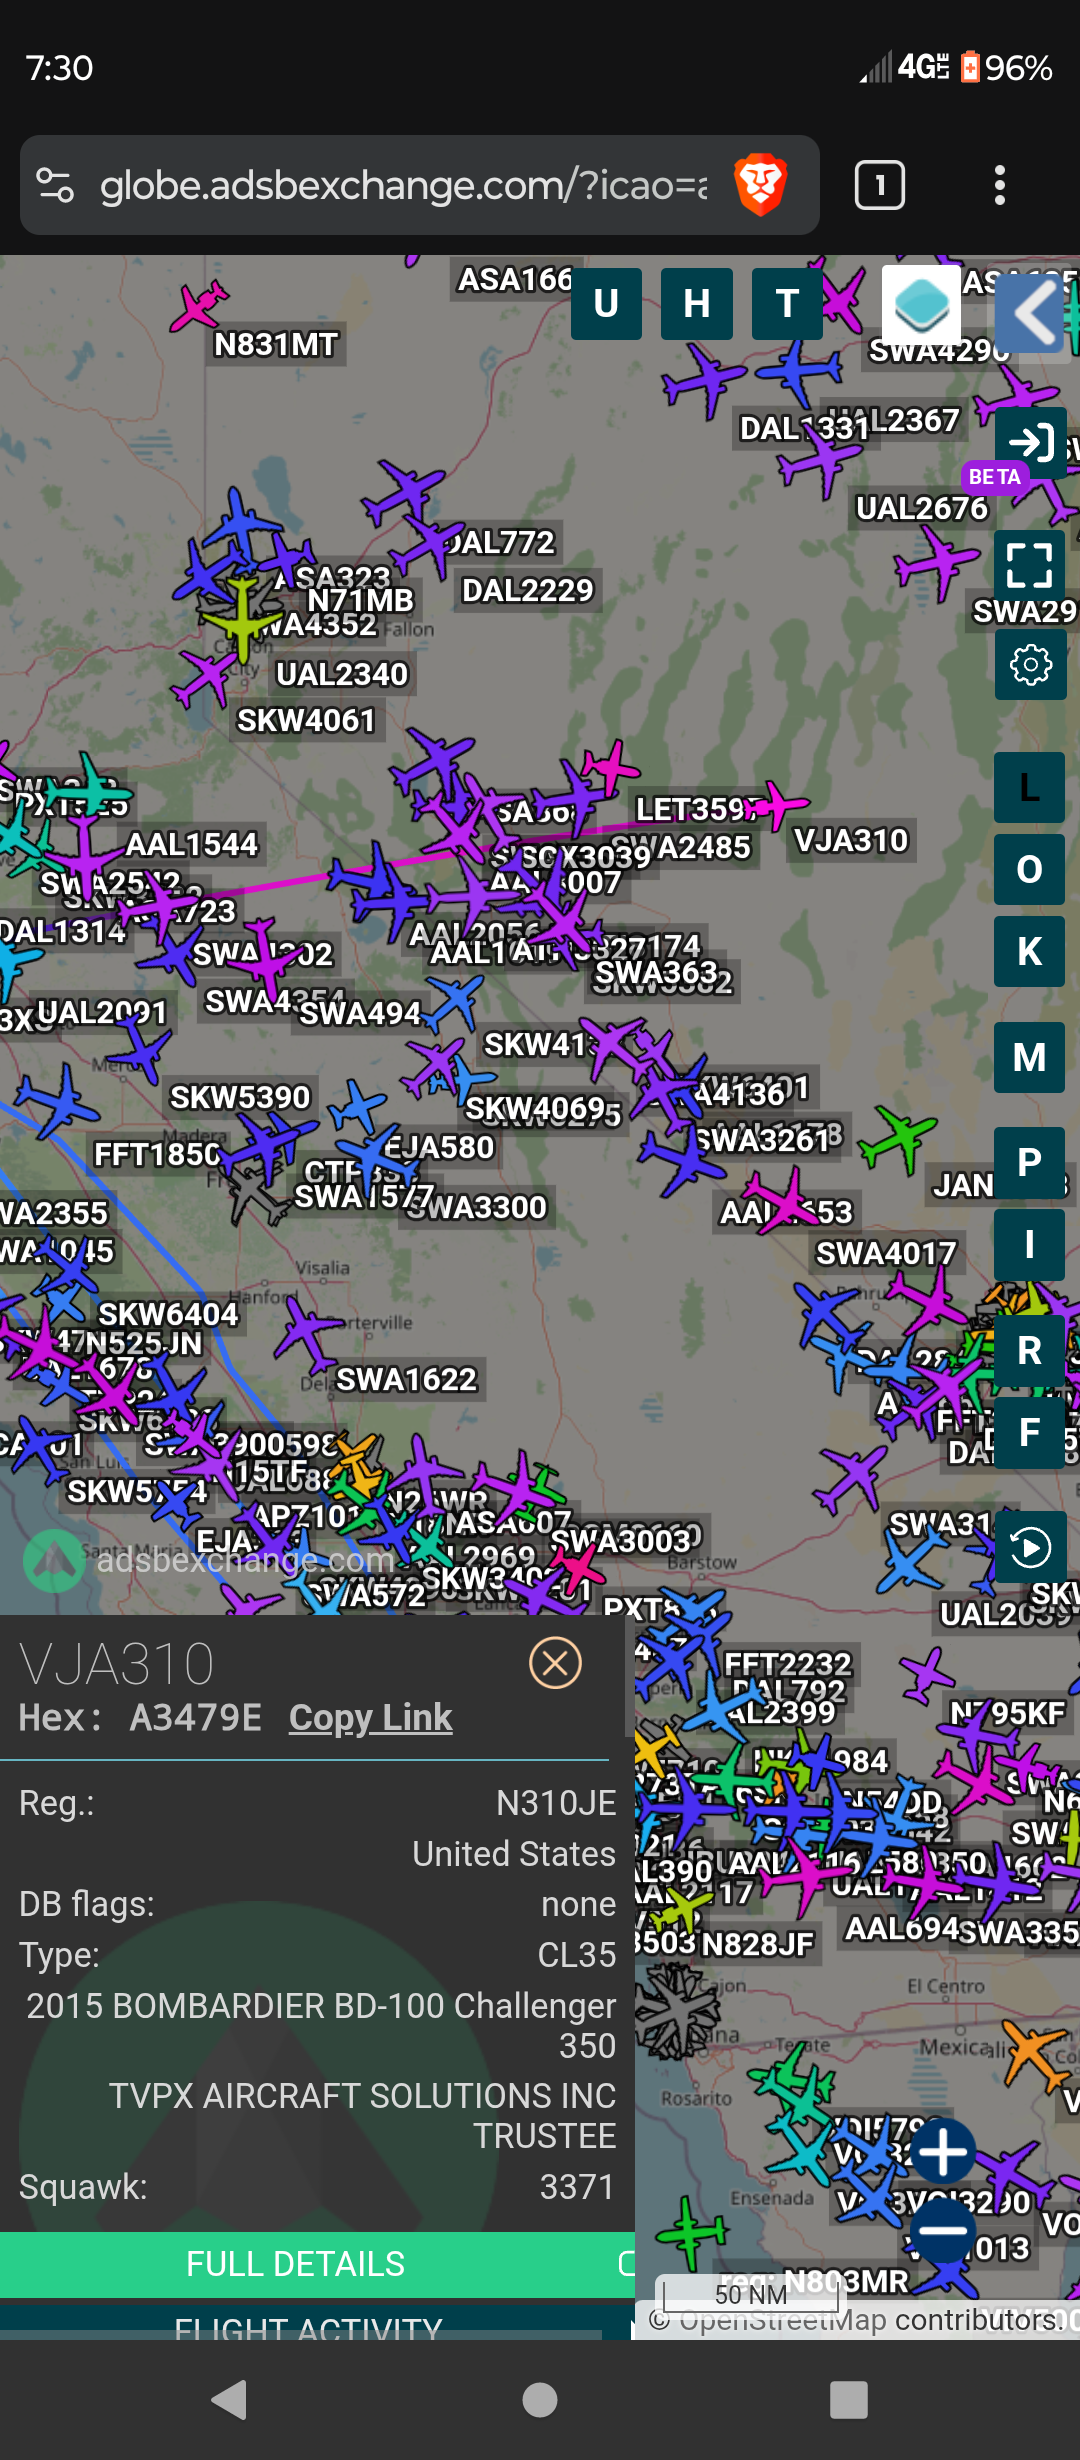Screen dimensions: 1080x2460
Task: Select the UAL2676 aircraft label
Action: [x=922, y=508]
